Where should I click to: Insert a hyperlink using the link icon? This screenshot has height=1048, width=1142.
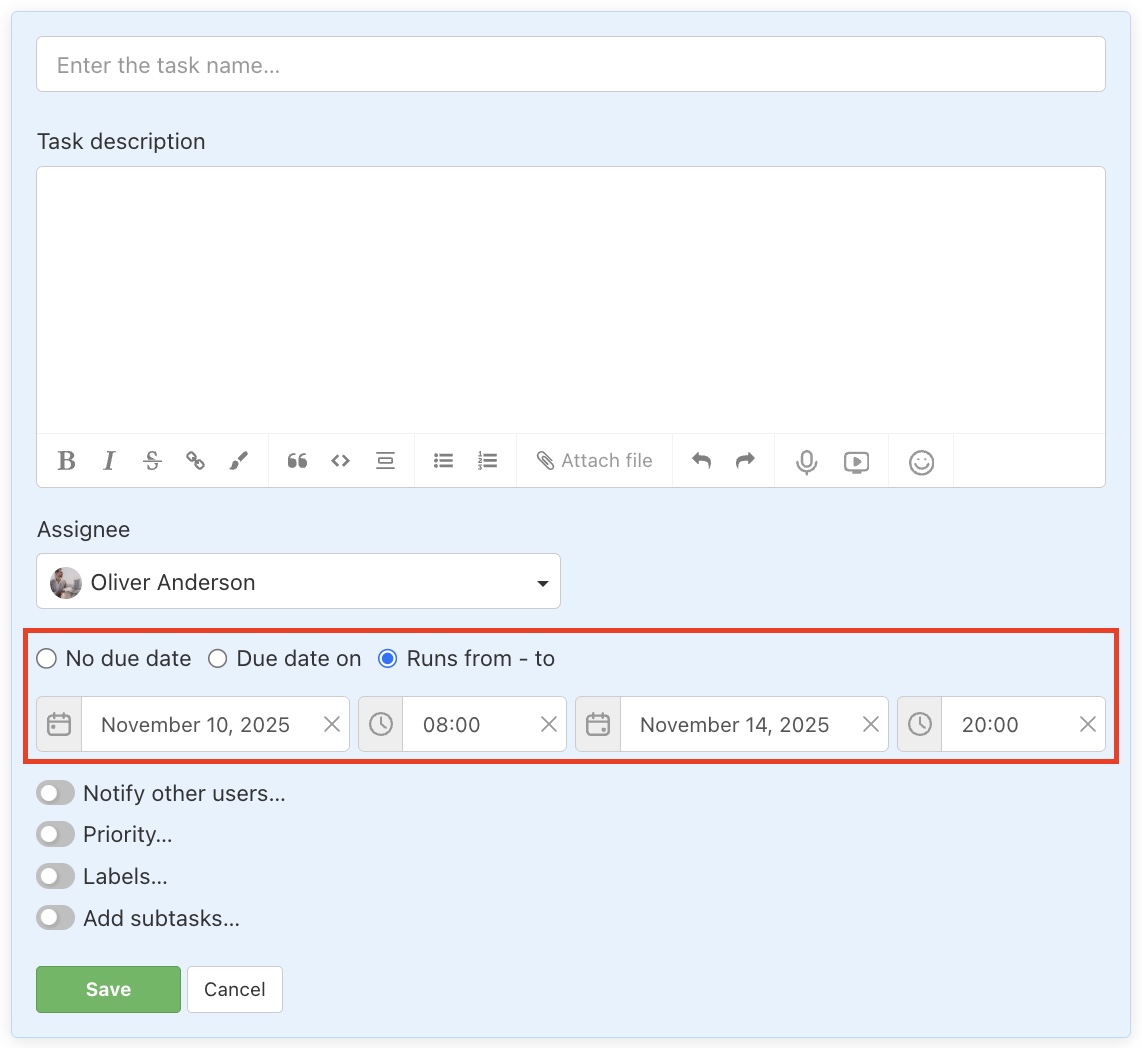click(196, 461)
